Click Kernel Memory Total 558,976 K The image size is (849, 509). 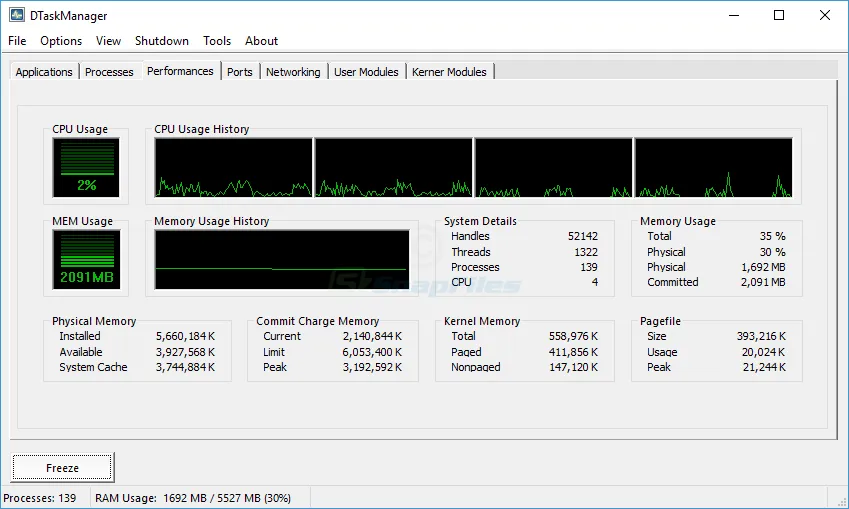pyautogui.click(x=573, y=336)
